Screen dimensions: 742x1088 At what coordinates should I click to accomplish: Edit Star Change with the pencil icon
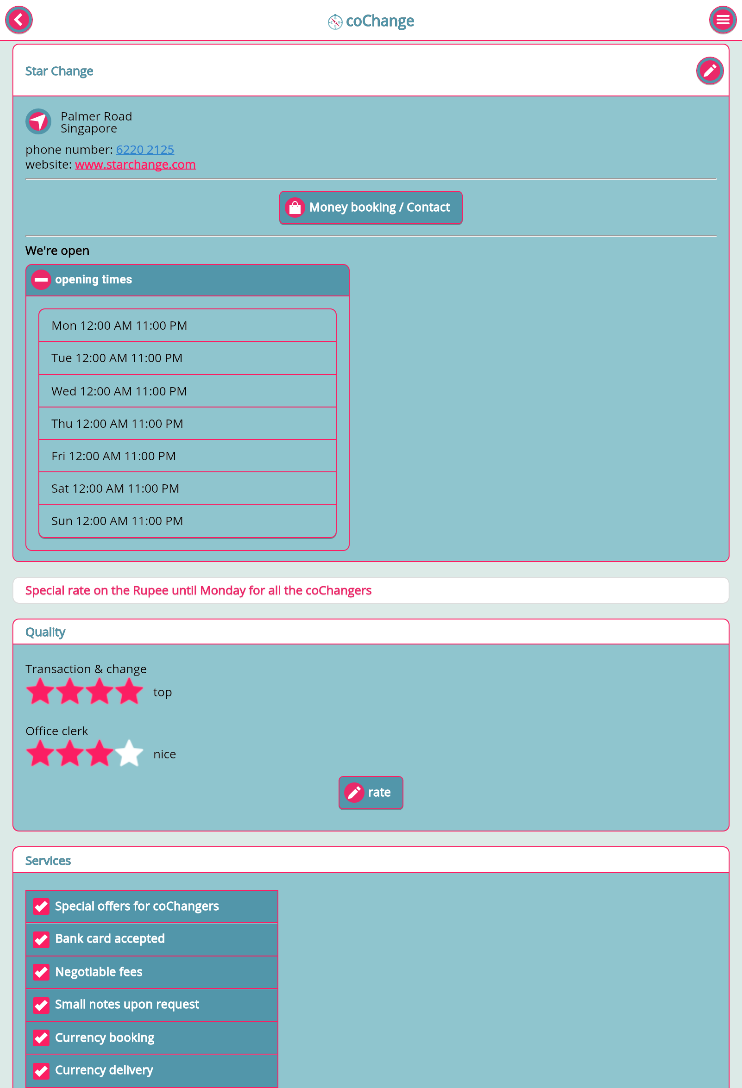tap(709, 71)
